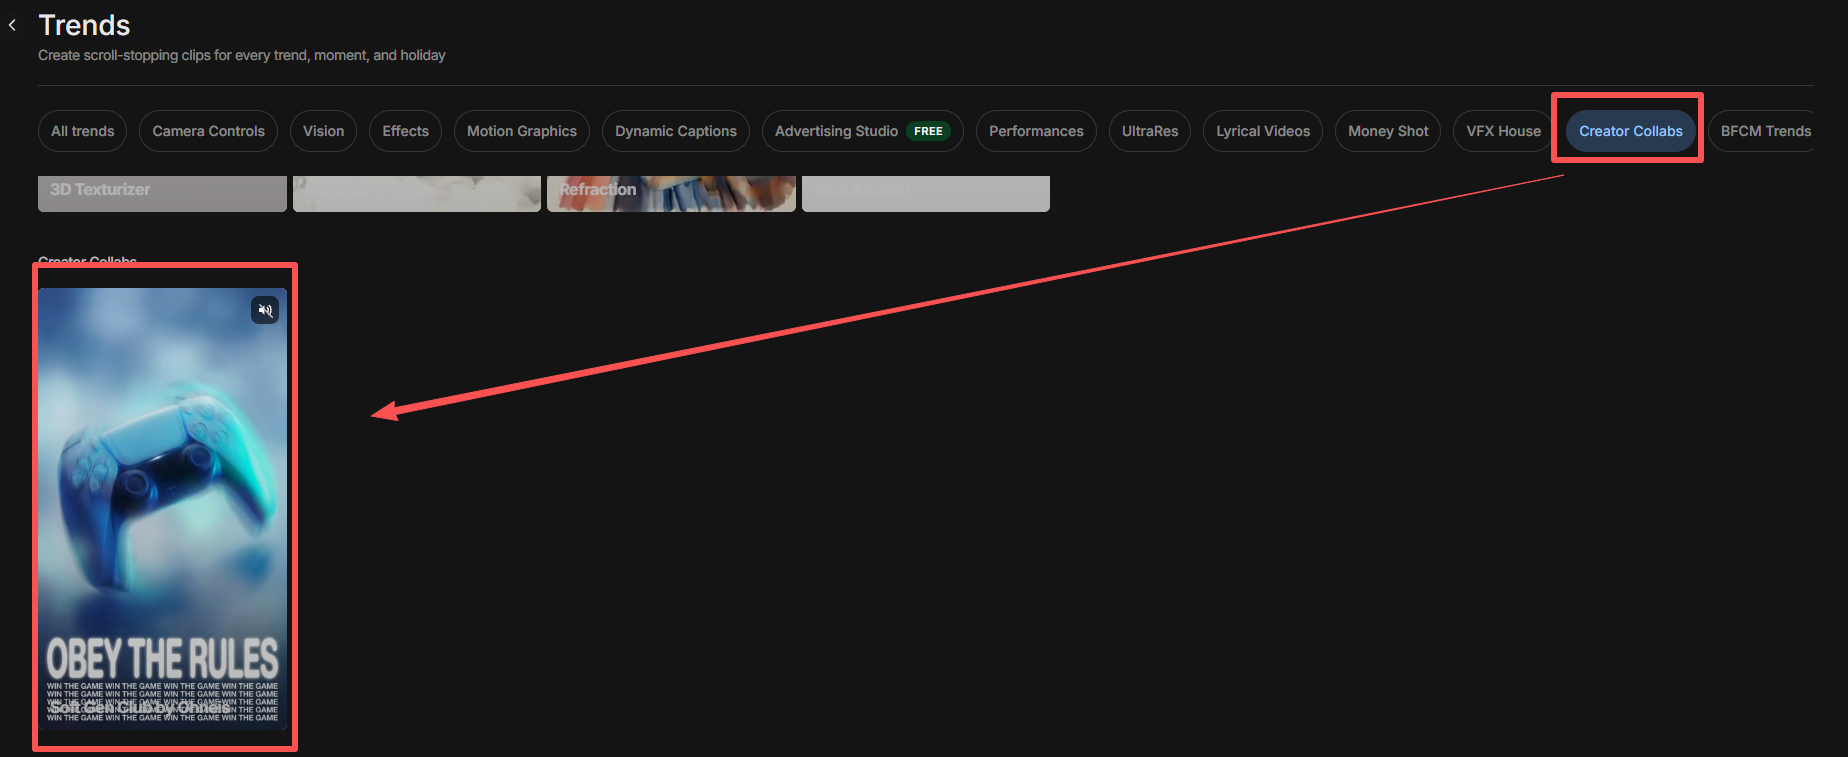Switch to the Vision tab
The image size is (1848, 757).
(x=323, y=131)
